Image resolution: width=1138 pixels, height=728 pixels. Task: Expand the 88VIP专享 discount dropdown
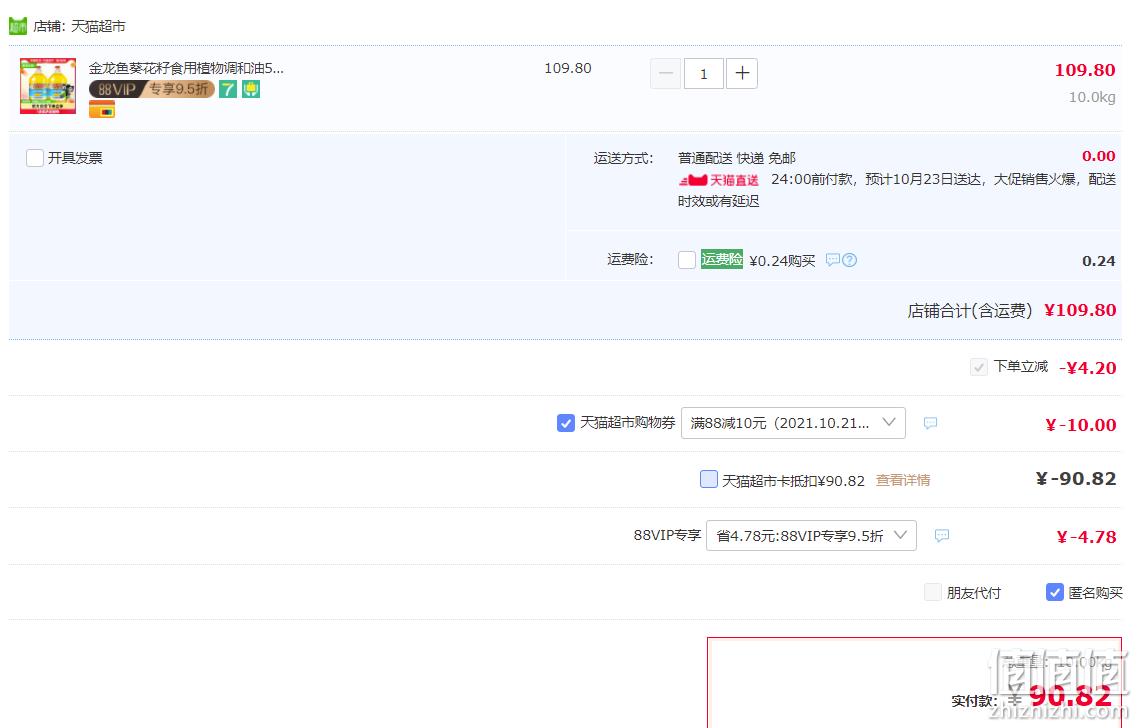tap(811, 536)
